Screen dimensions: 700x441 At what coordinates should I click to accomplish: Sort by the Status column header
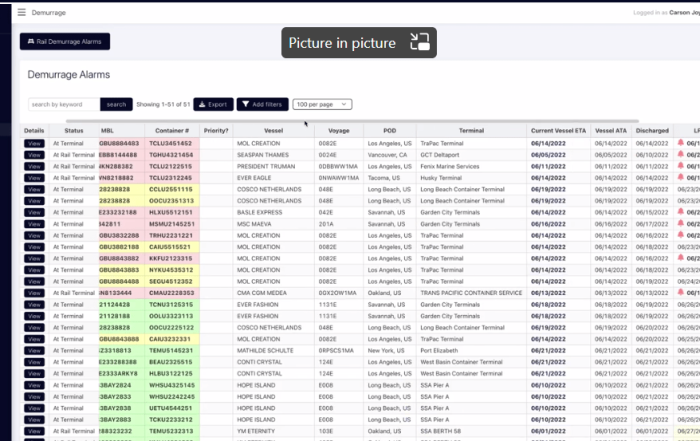coord(74,131)
